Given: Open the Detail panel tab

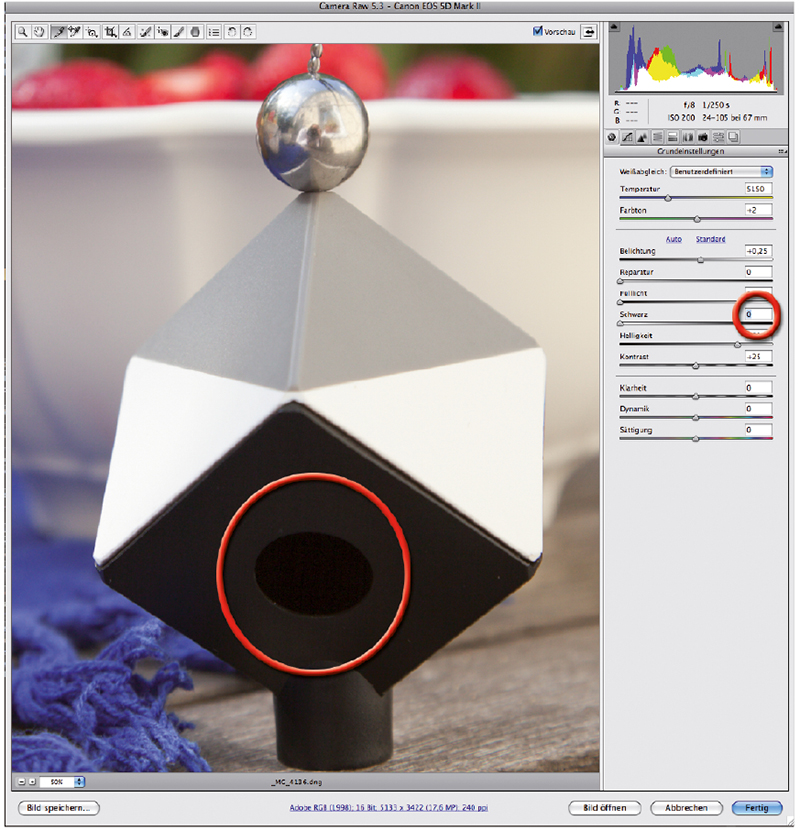Looking at the screenshot, I should pyautogui.click(x=642, y=137).
